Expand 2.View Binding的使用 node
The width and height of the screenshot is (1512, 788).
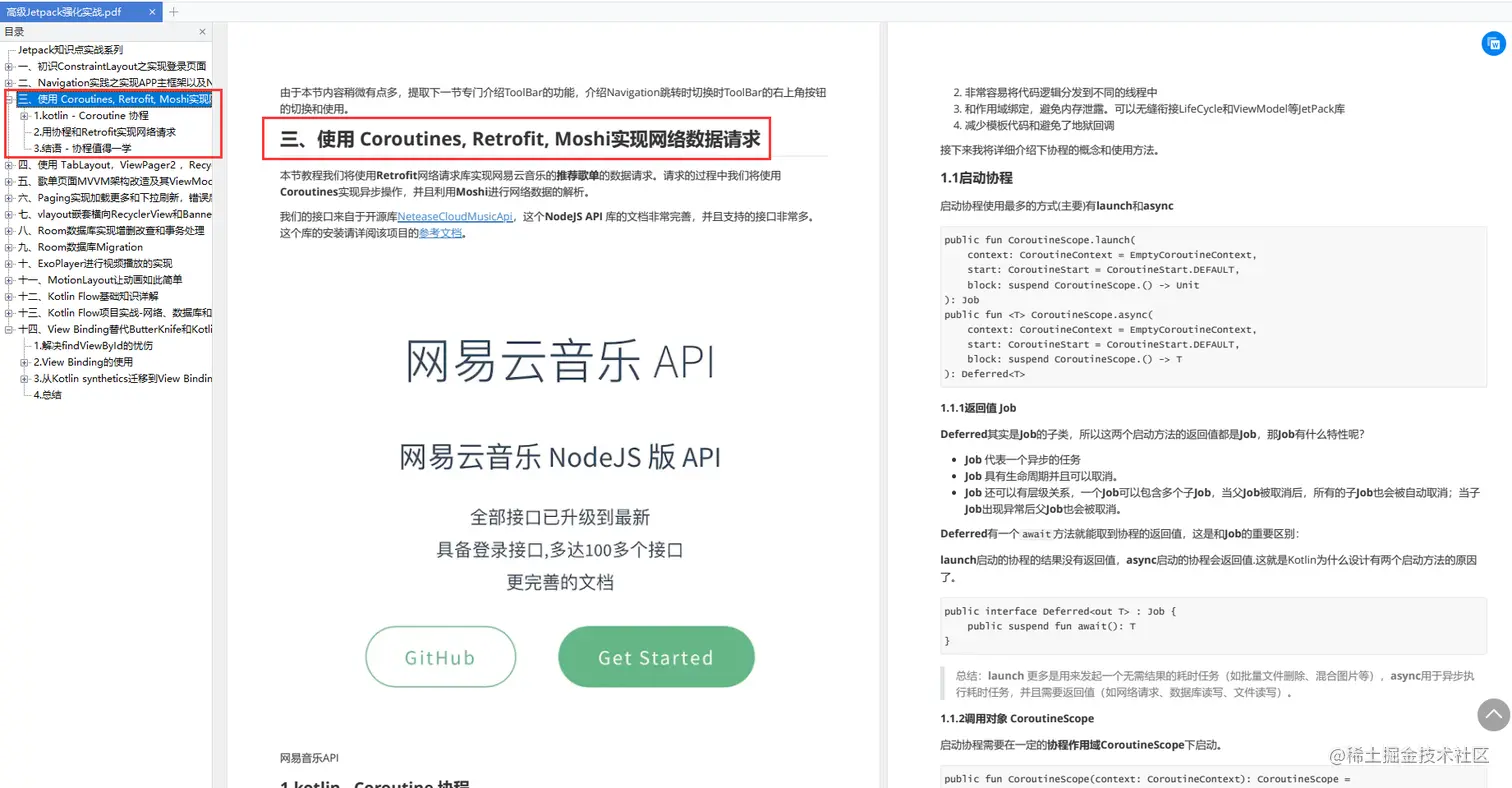[x=25, y=362]
